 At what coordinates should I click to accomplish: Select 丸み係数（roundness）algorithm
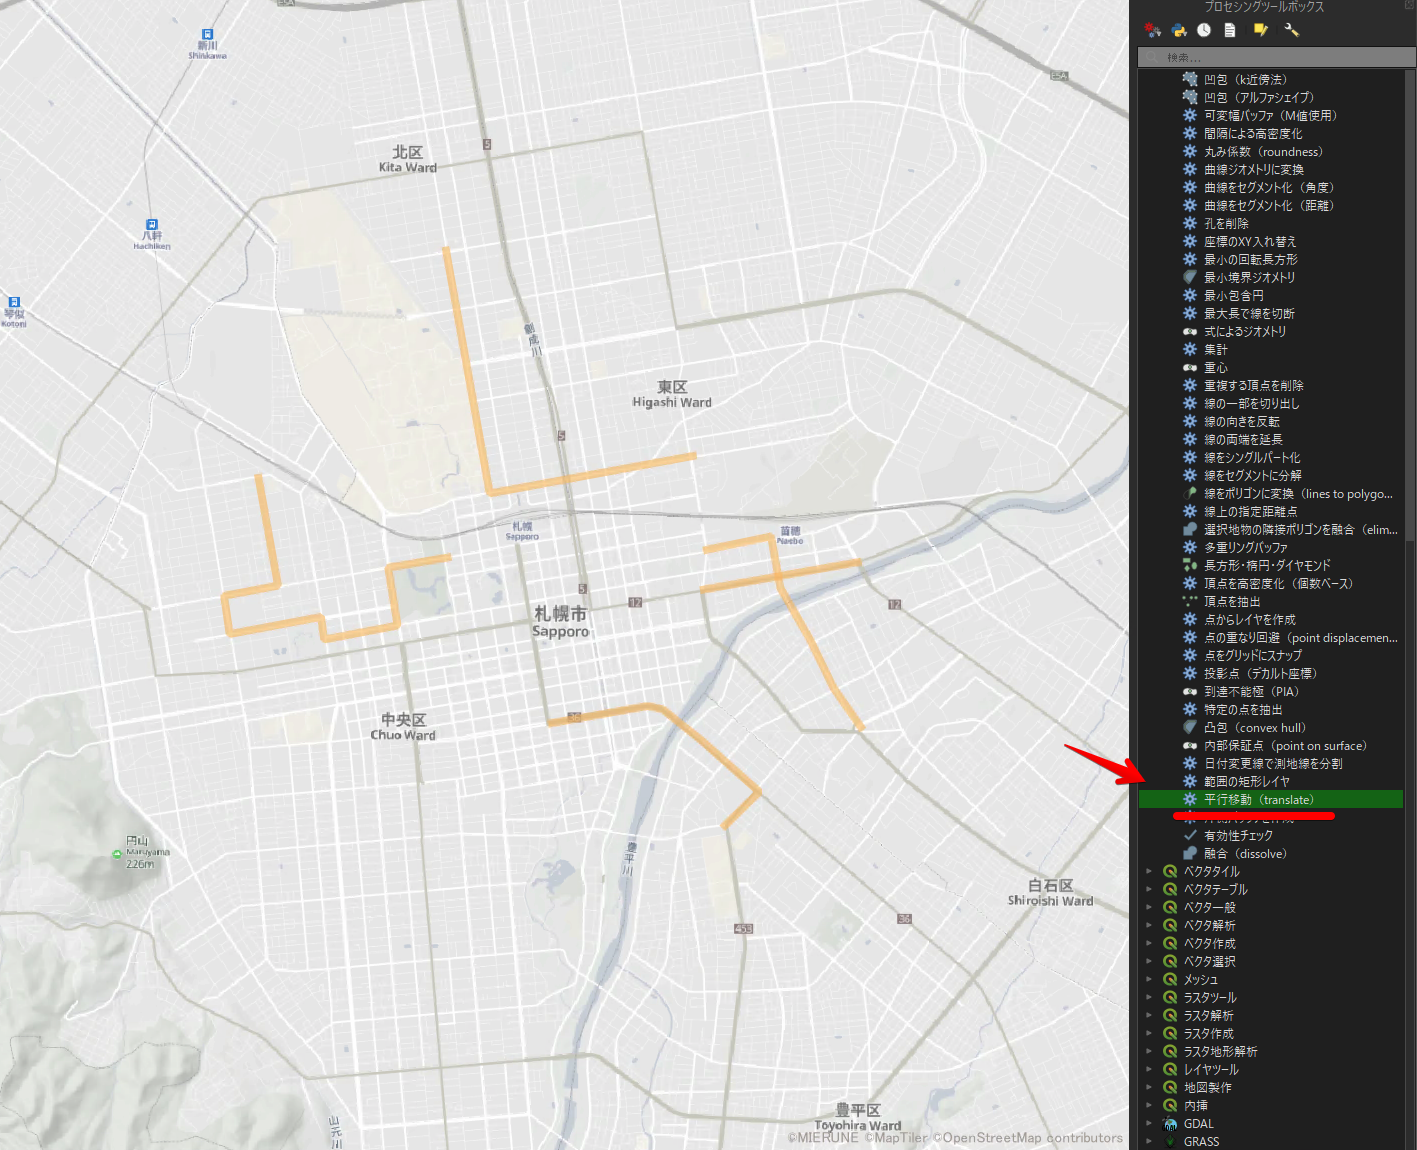pyautogui.click(x=1263, y=152)
